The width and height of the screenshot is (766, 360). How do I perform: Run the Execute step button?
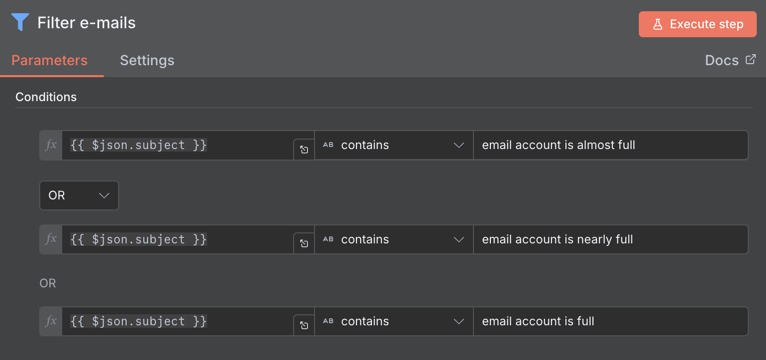[x=698, y=24]
